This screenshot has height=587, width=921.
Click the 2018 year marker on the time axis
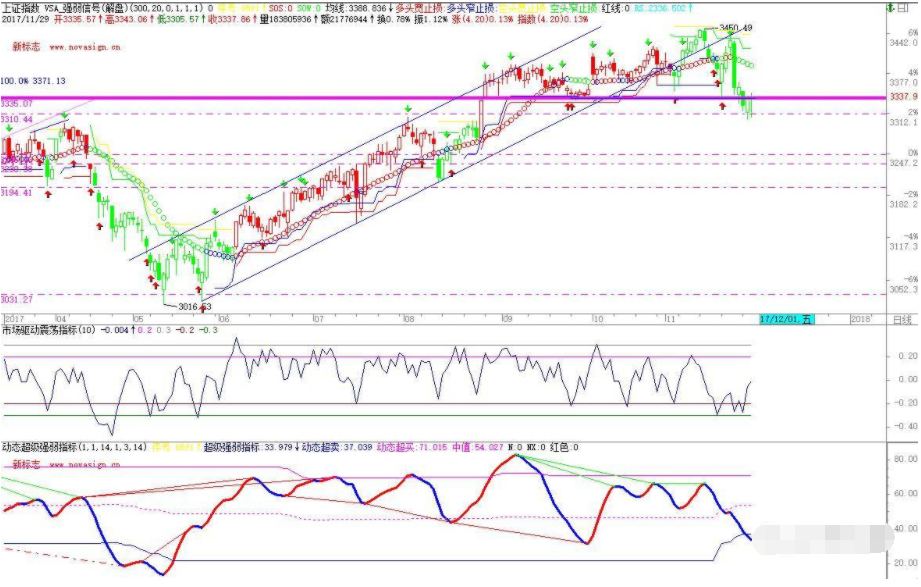click(x=861, y=319)
